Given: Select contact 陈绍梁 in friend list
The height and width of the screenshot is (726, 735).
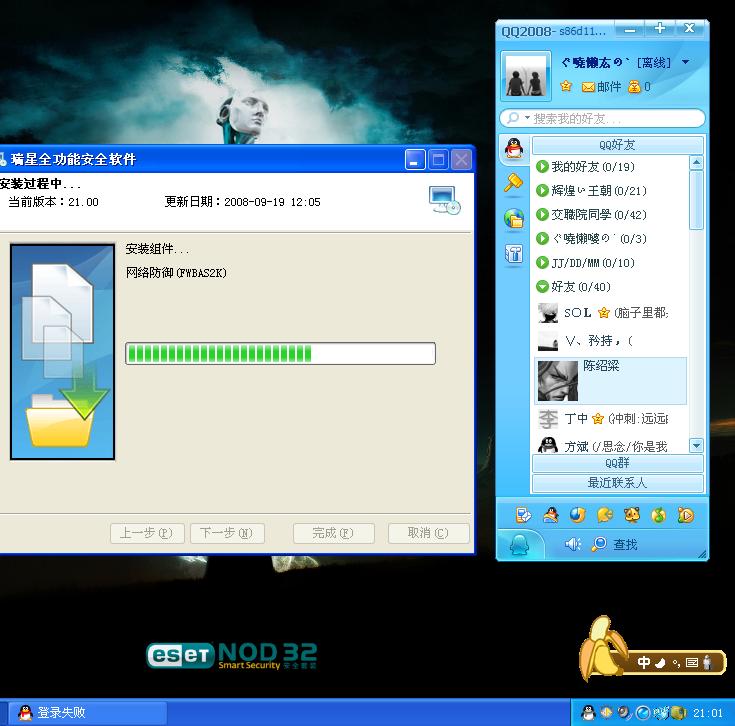Looking at the screenshot, I should pos(611,381).
